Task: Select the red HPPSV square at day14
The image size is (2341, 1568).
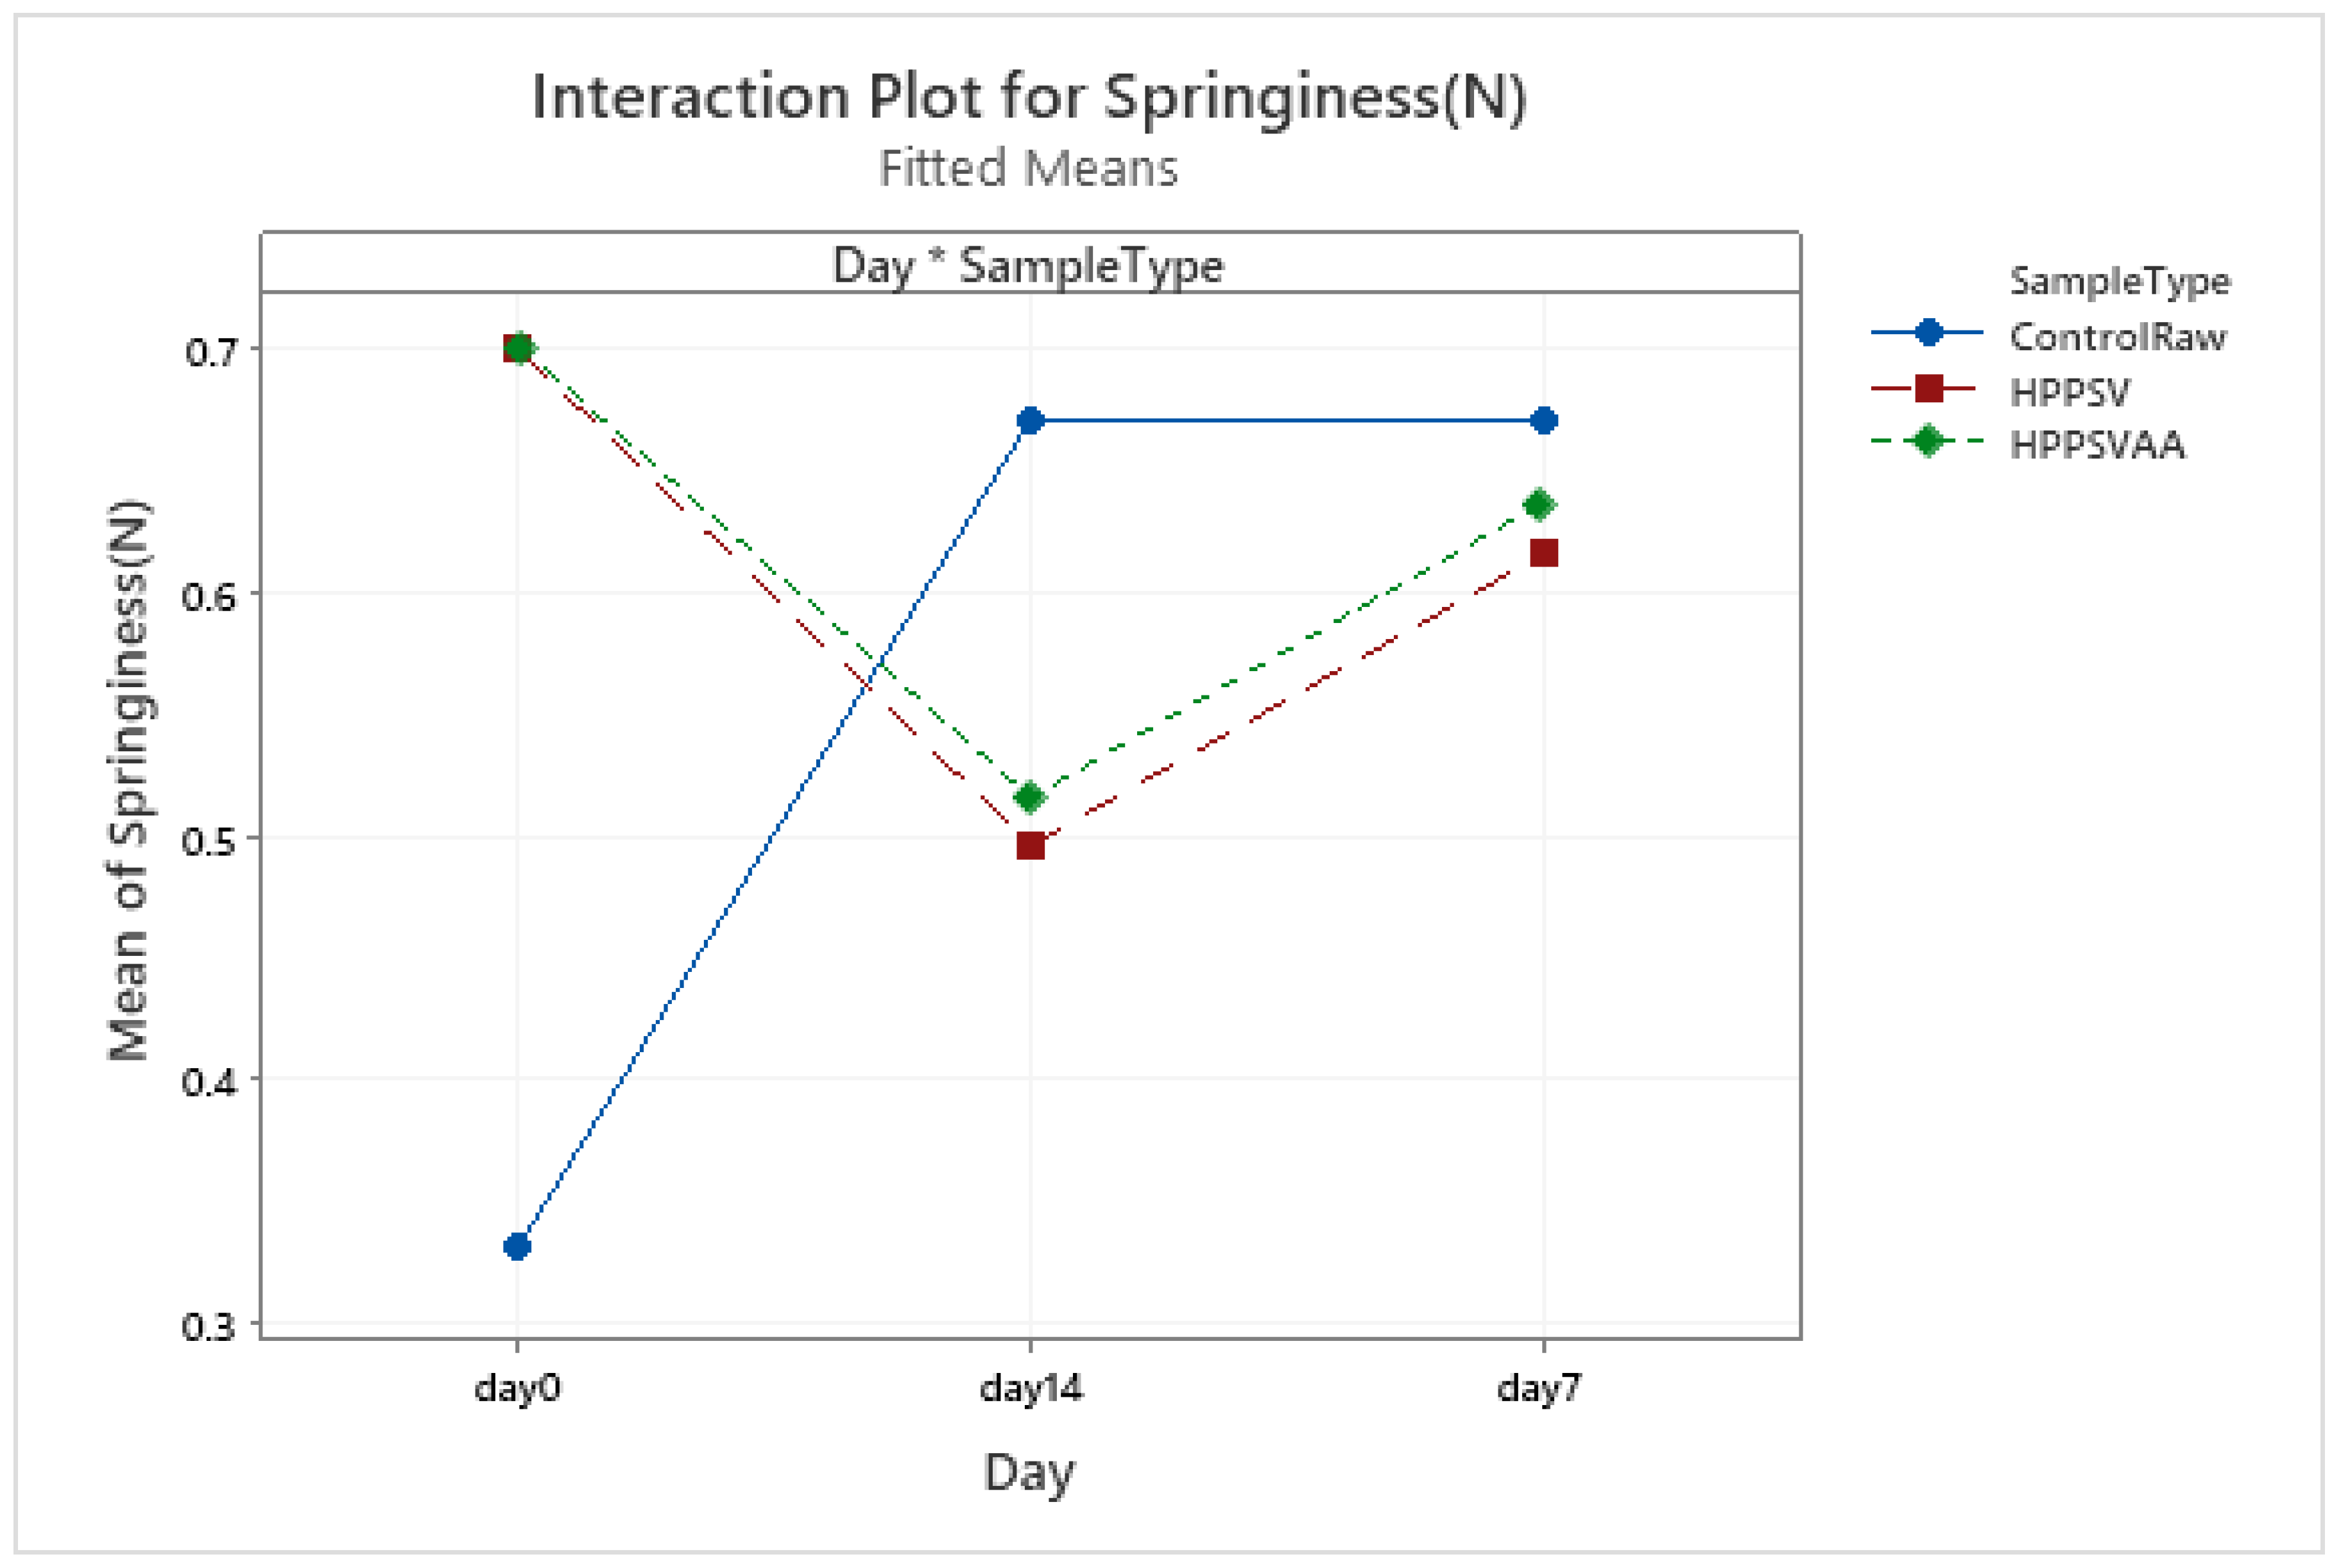Action: (1030, 846)
